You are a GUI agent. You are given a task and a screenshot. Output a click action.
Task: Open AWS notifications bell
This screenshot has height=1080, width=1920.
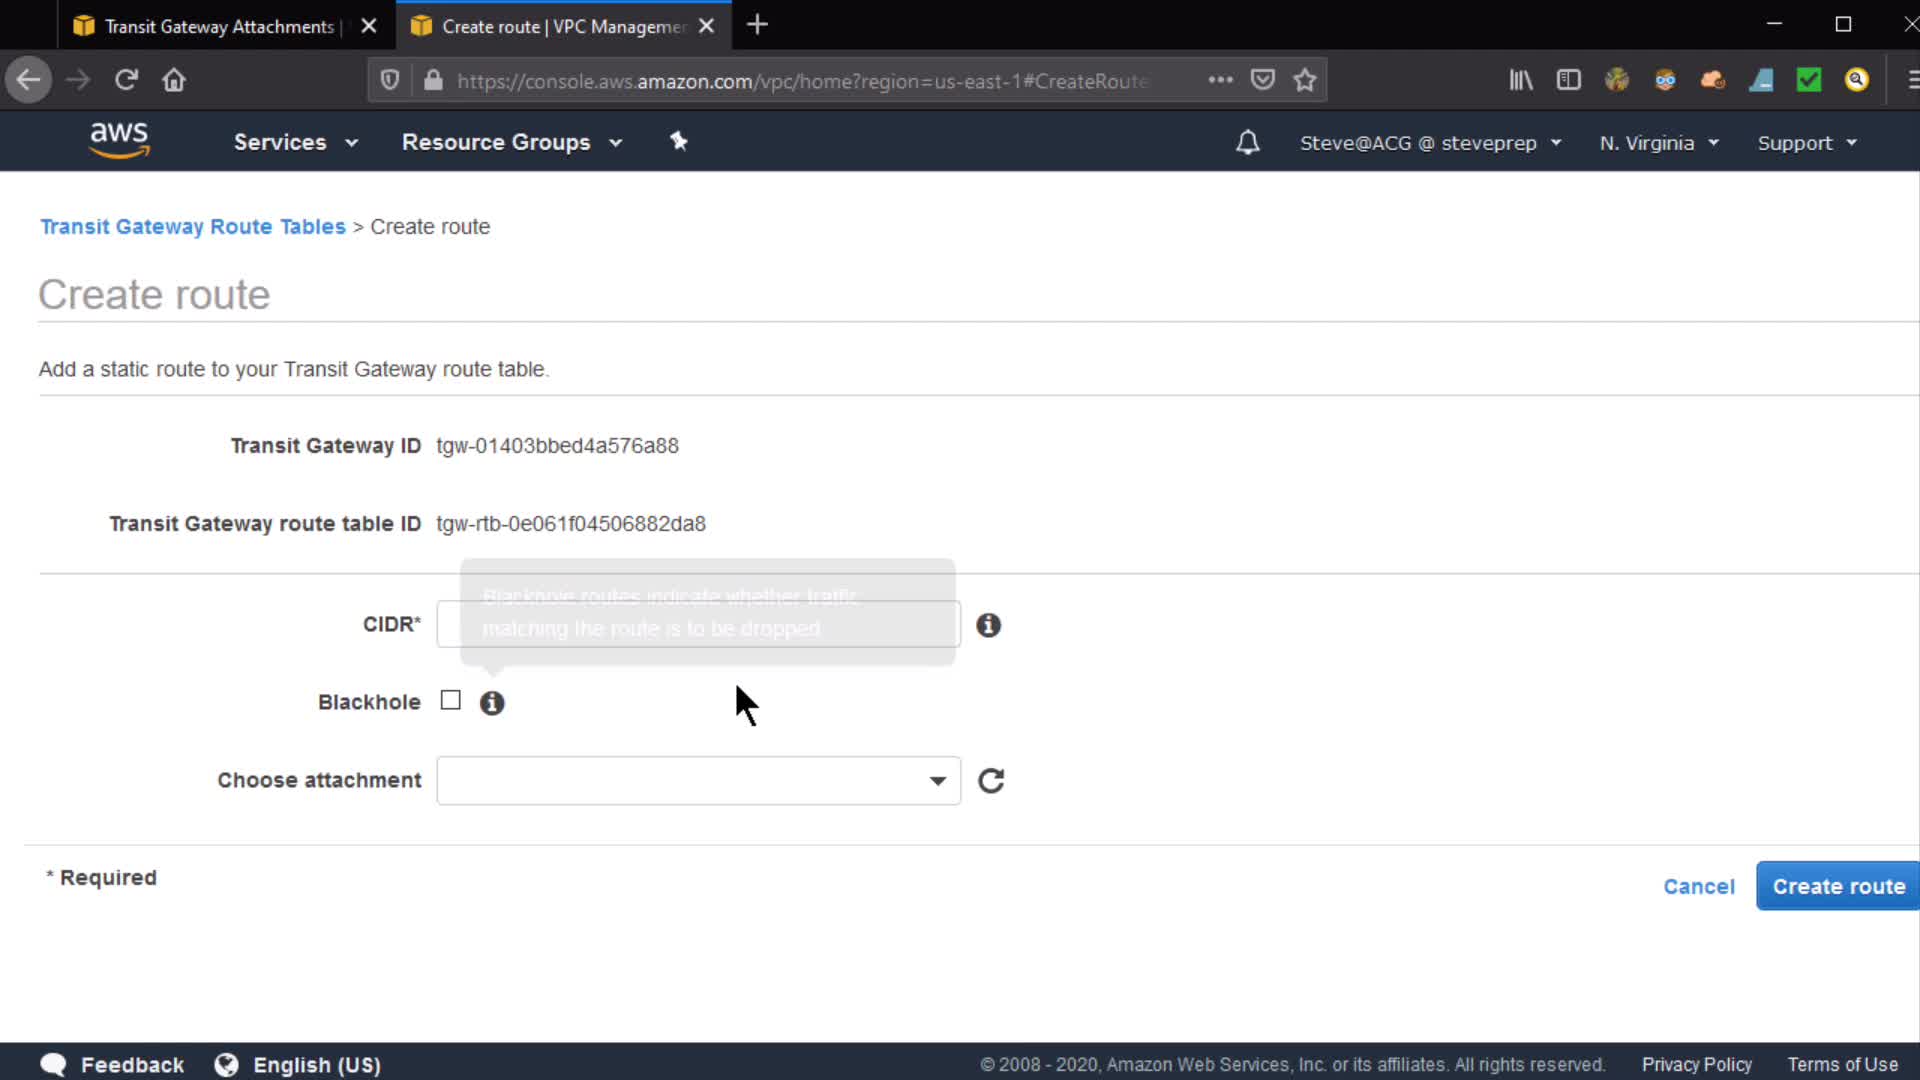pyautogui.click(x=1247, y=142)
